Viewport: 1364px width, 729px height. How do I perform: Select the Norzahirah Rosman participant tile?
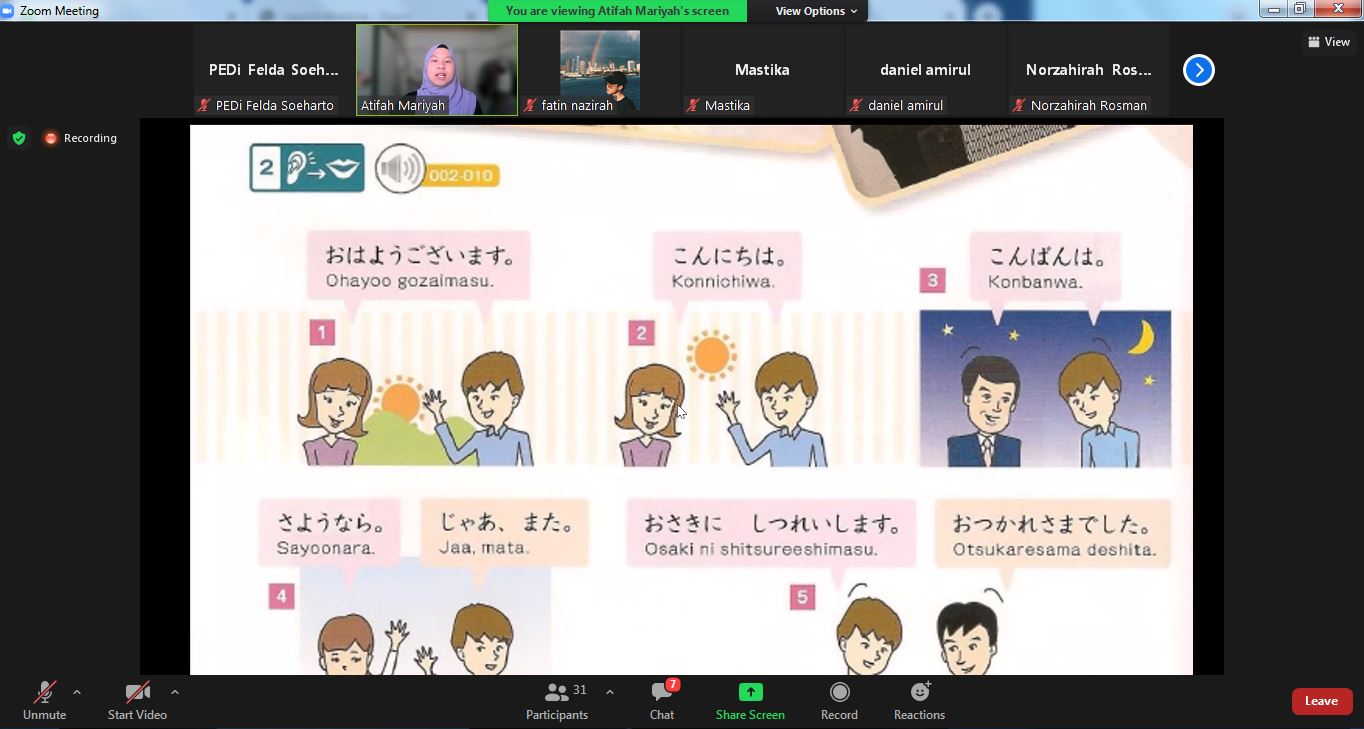tap(1088, 70)
